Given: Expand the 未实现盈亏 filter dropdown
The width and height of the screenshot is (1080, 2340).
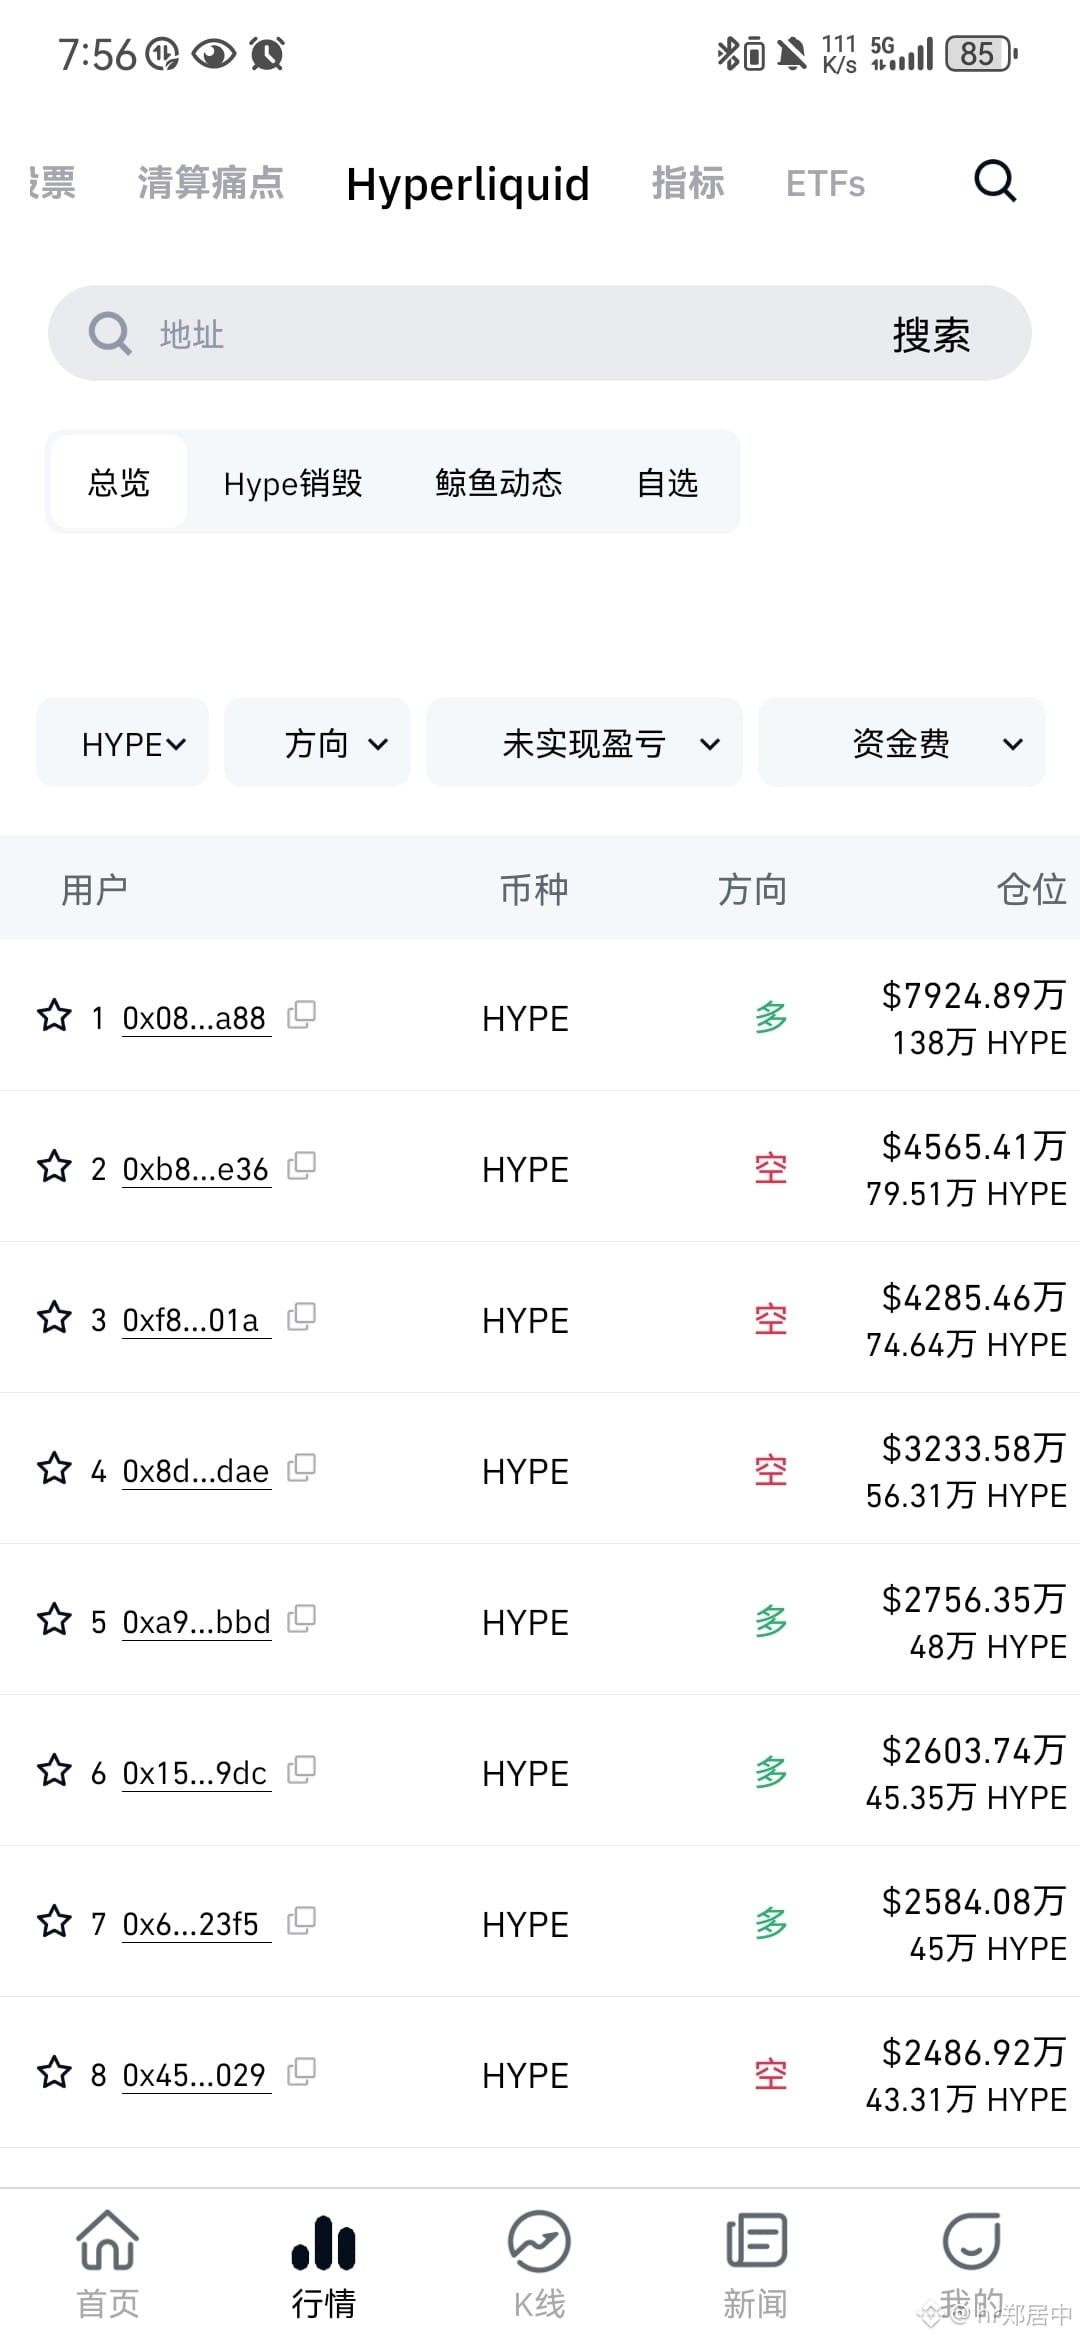Looking at the screenshot, I should pyautogui.click(x=584, y=743).
